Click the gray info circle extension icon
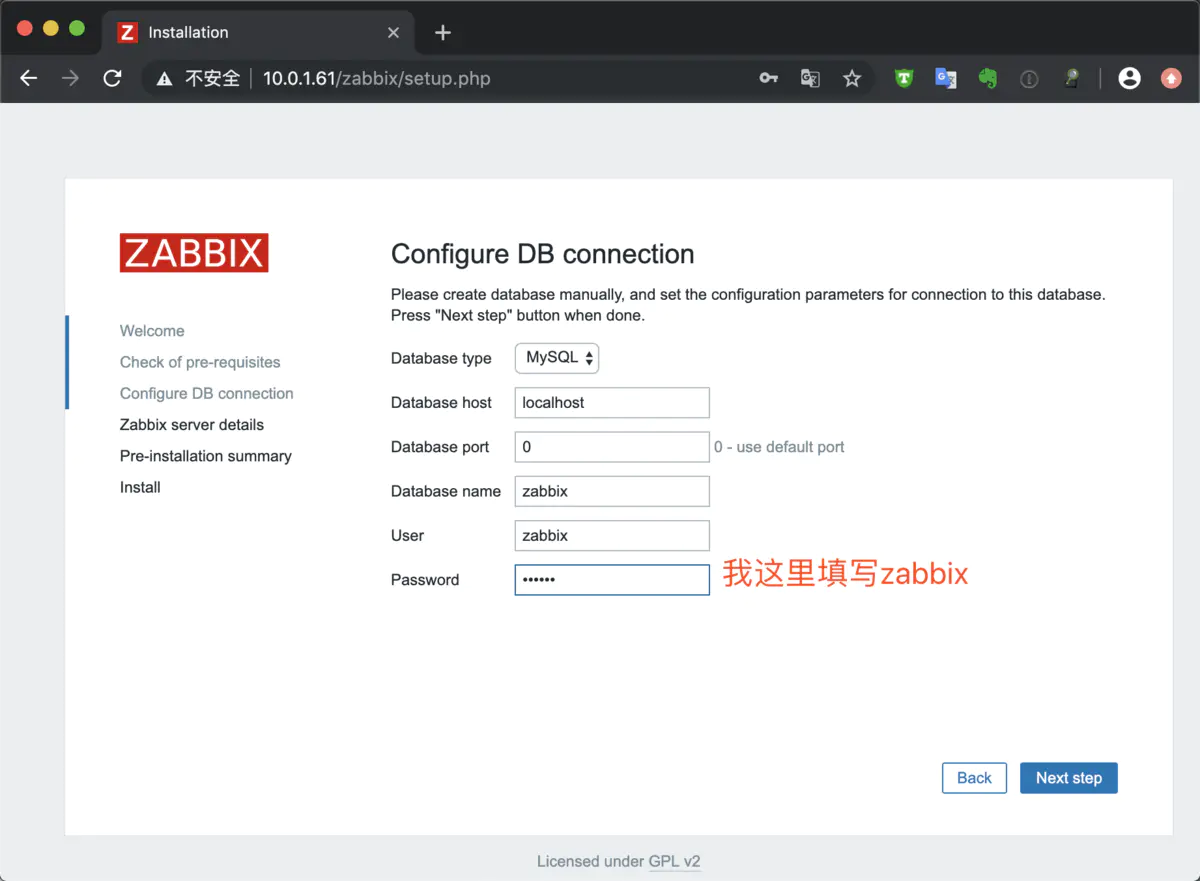The width and height of the screenshot is (1200, 881). click(x=1029, y=78)
